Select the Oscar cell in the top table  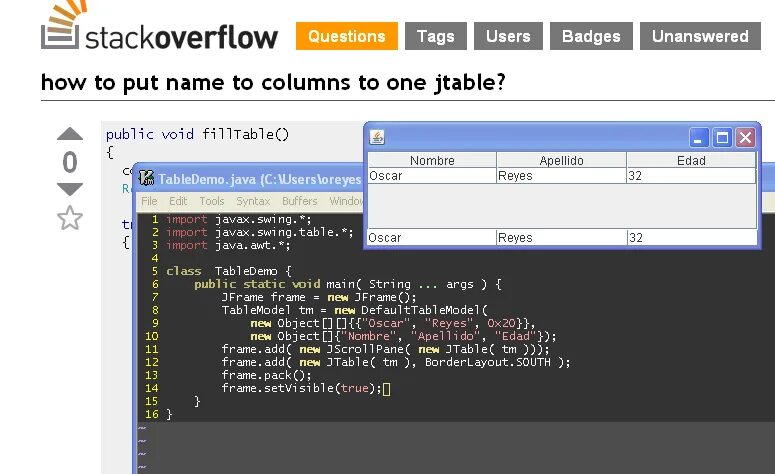point(432,176)
